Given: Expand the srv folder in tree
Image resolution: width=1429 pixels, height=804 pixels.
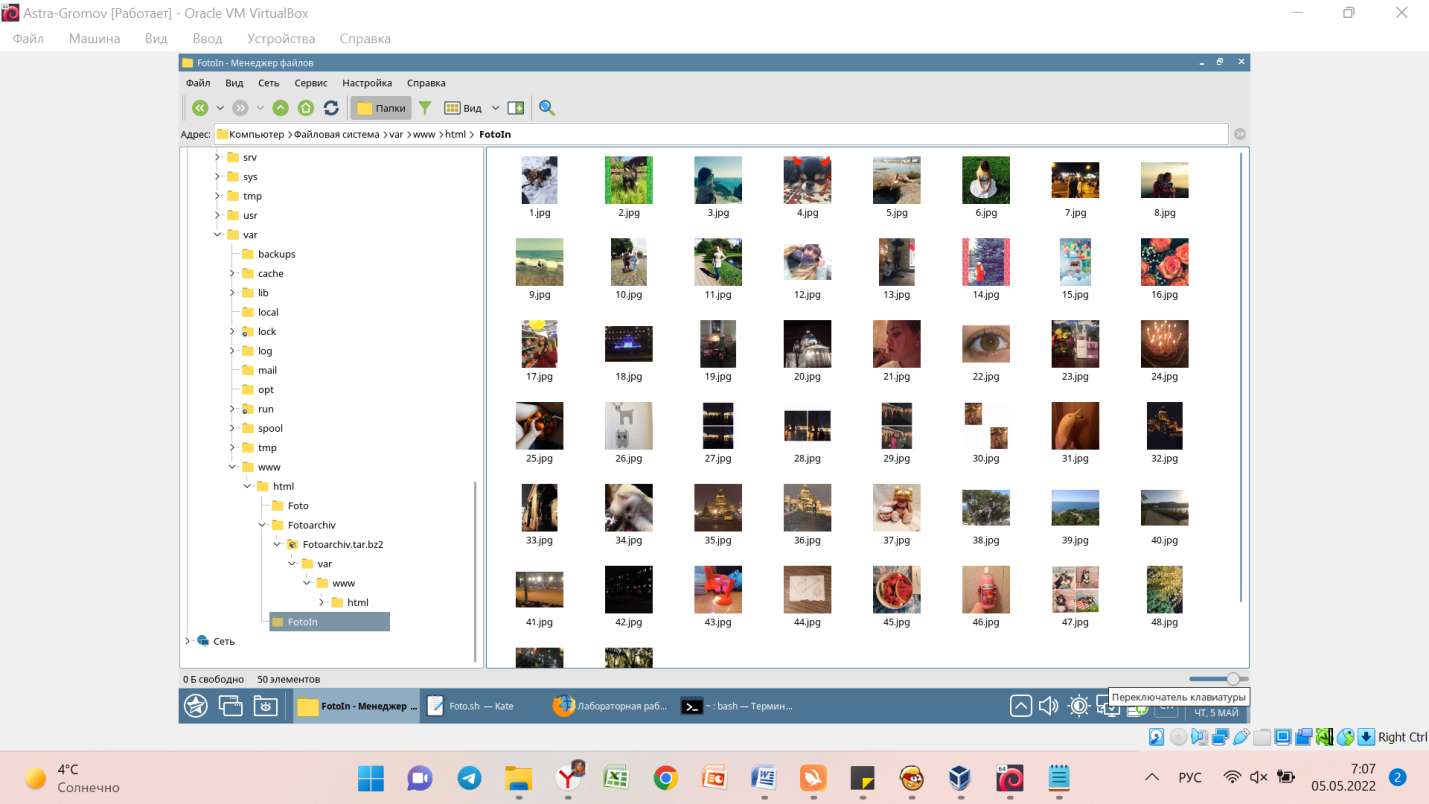Looking at the screenshot, I should coord(218,158).
